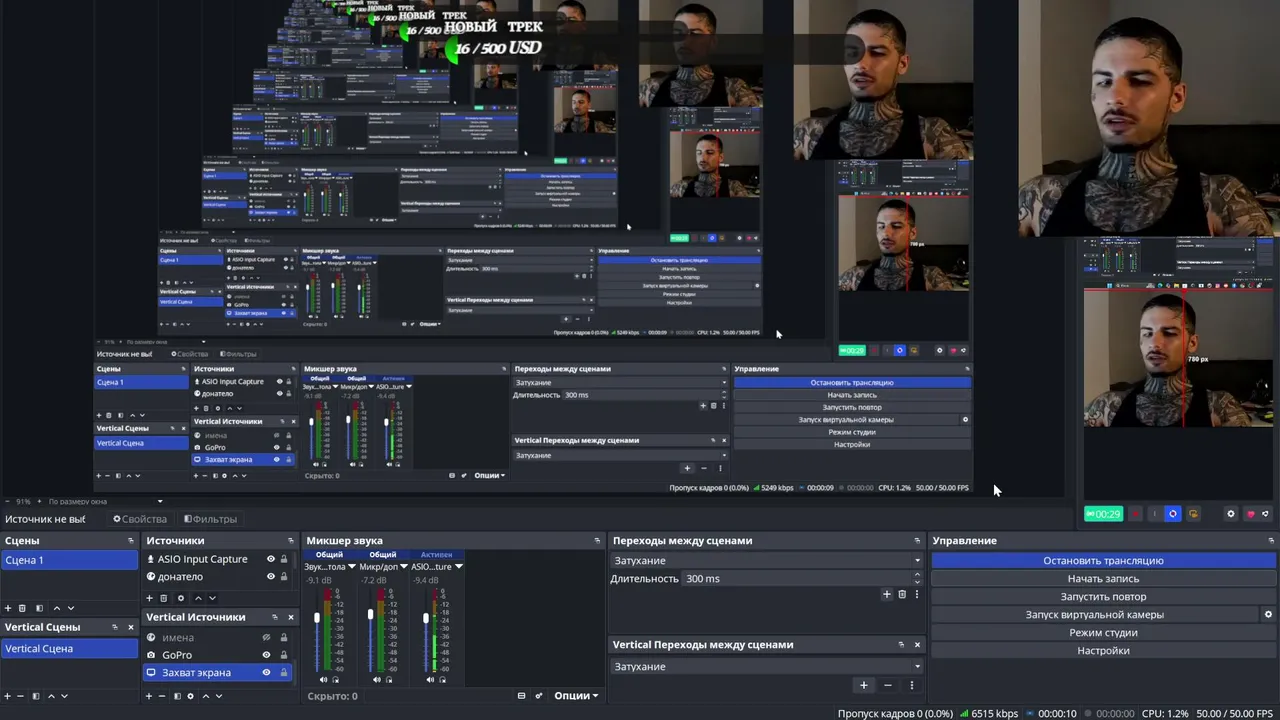The image size is (1280, 720).
Task: Remove source in Vertical Источники dock
Action: coord(163,696)
